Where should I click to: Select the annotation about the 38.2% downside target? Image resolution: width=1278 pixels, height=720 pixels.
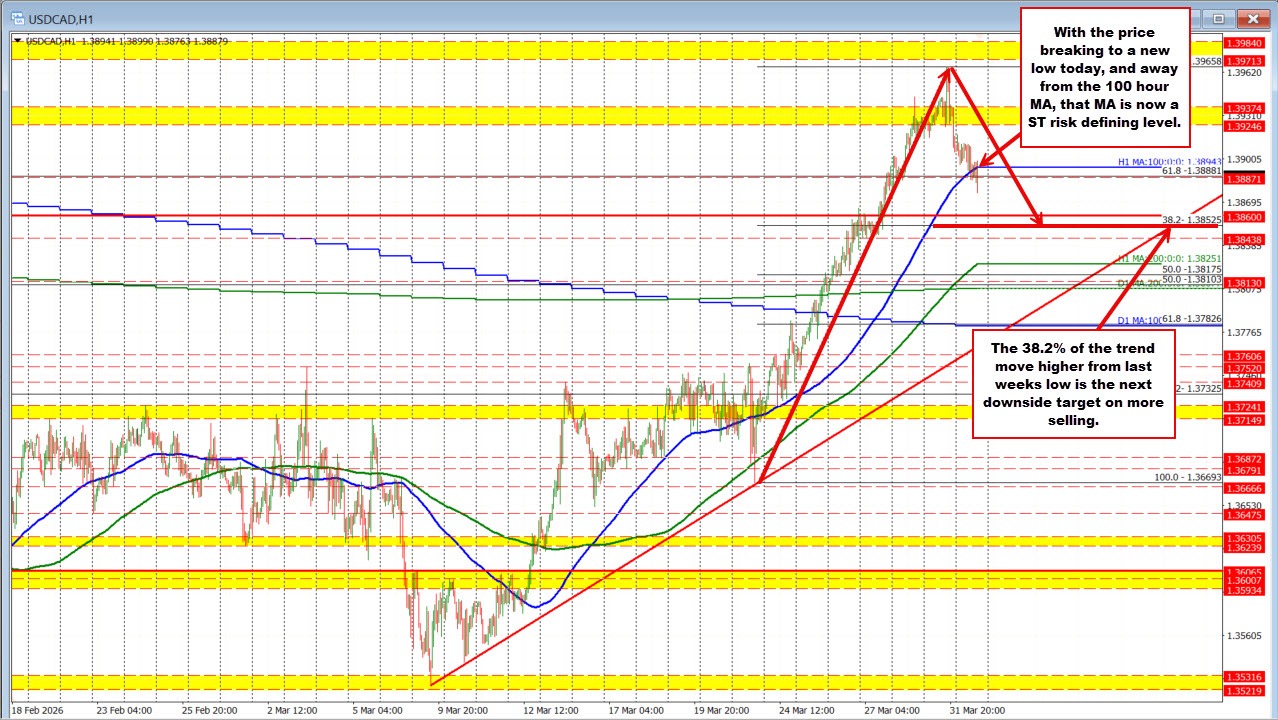point(1074,385)
